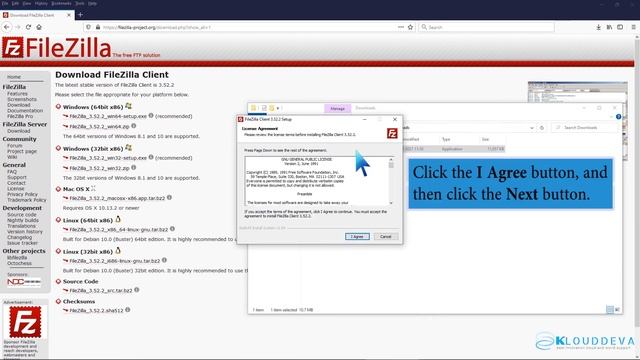Open the Firefox hamburger menu
The height and width of the screenshot is (360, 640).
(633, 27)
